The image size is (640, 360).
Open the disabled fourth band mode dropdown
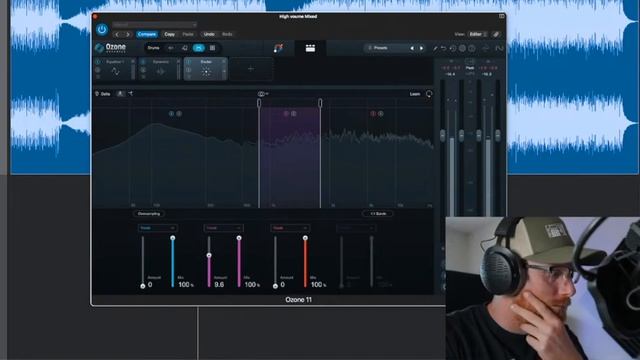pos(356,228)
